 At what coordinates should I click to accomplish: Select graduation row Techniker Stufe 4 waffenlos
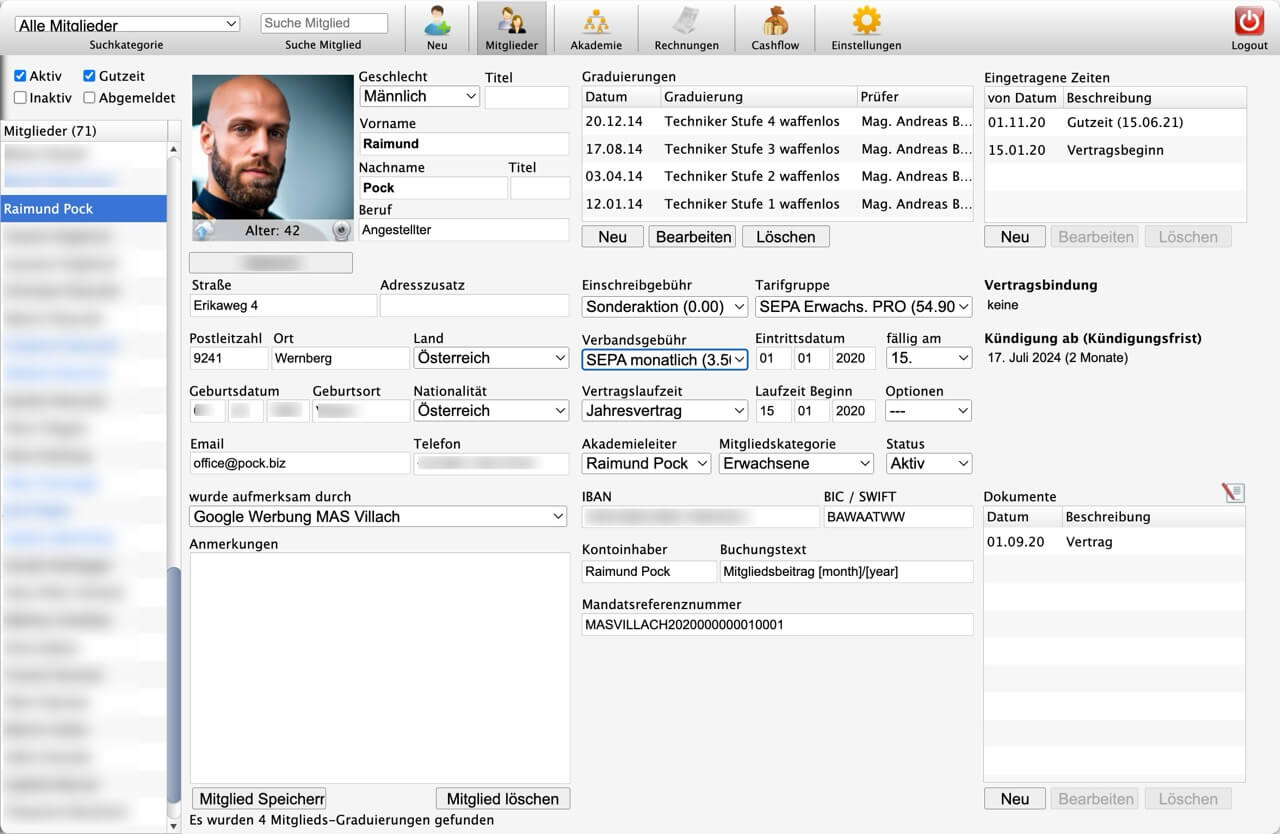[777, 122]
